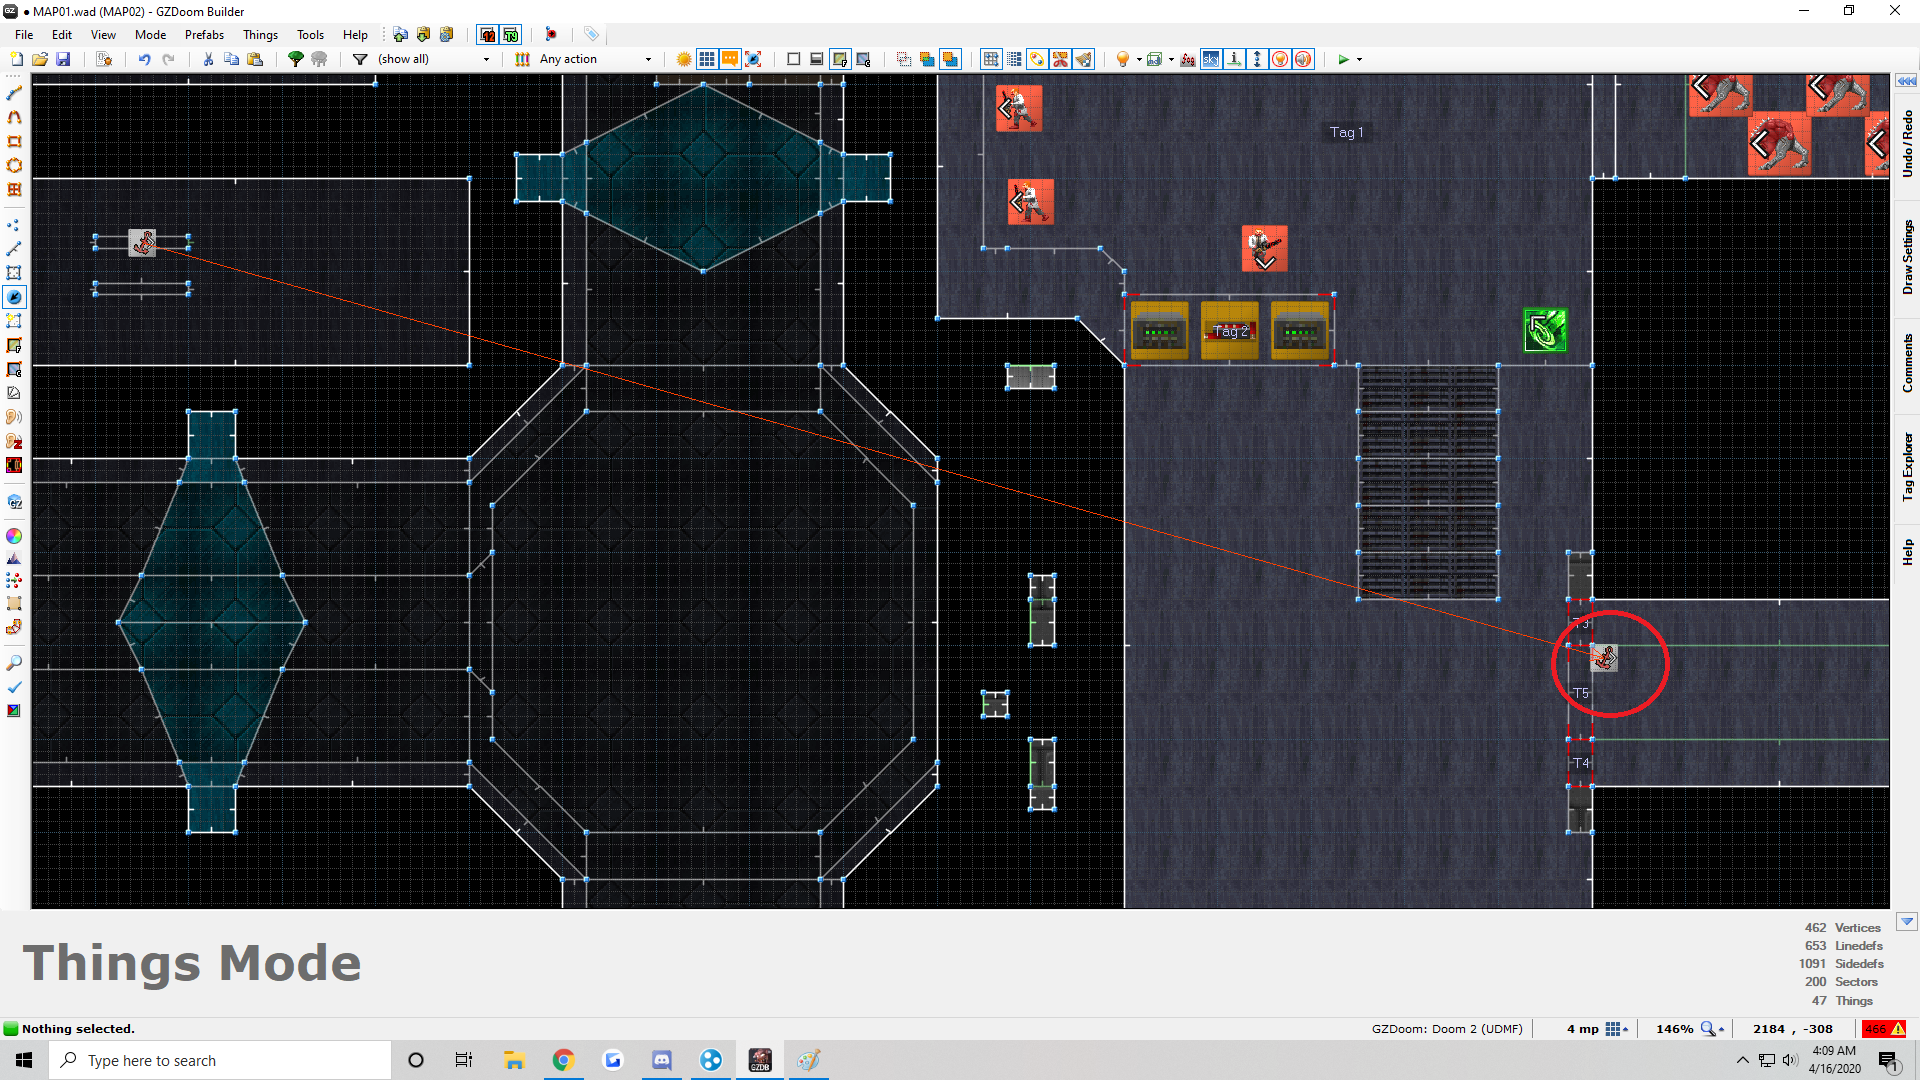Select Draw Lines tool
The height and width of the screenshot is (1080, 1920).
(x=14, y=93)
